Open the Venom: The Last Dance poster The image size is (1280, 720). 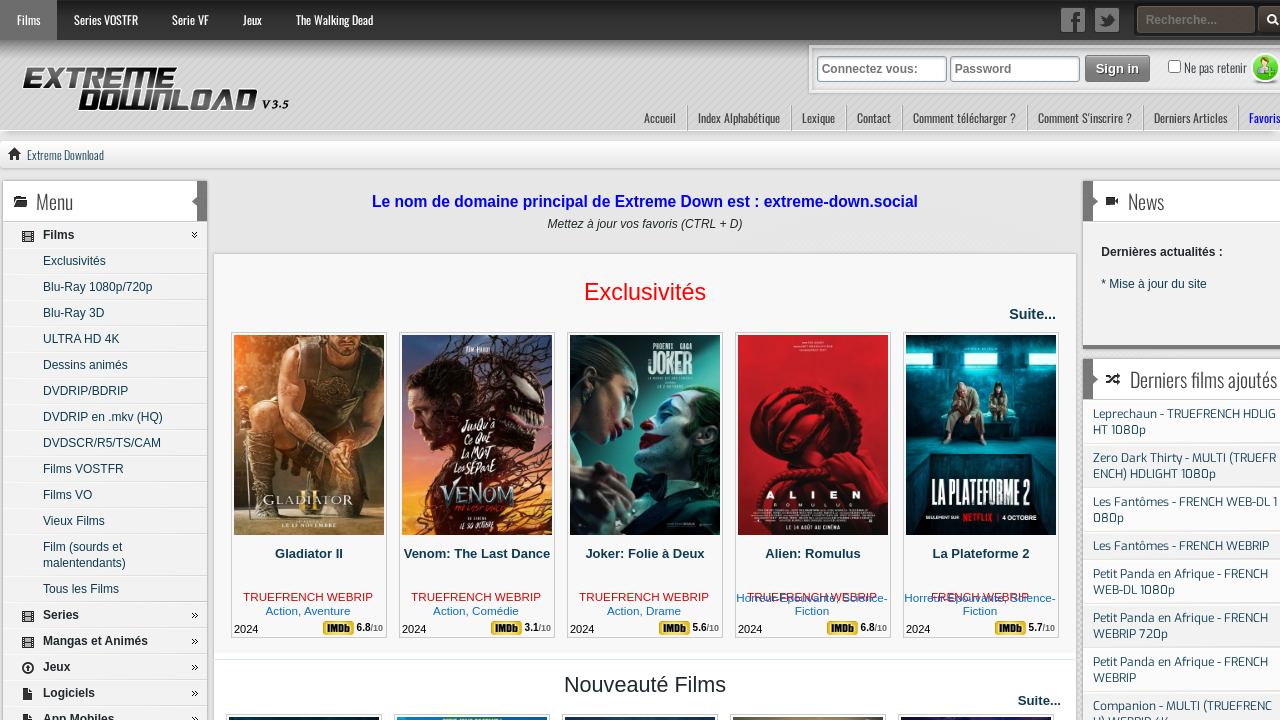477,435
